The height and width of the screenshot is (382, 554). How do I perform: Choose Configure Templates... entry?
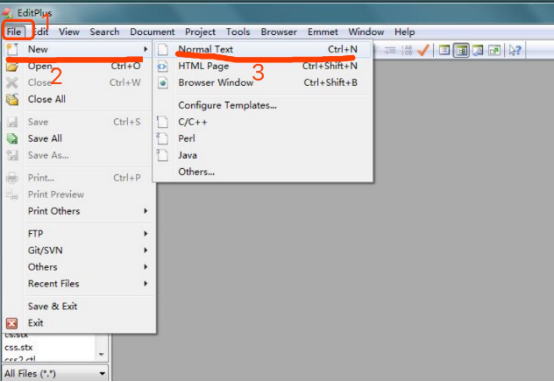(227, 105)
